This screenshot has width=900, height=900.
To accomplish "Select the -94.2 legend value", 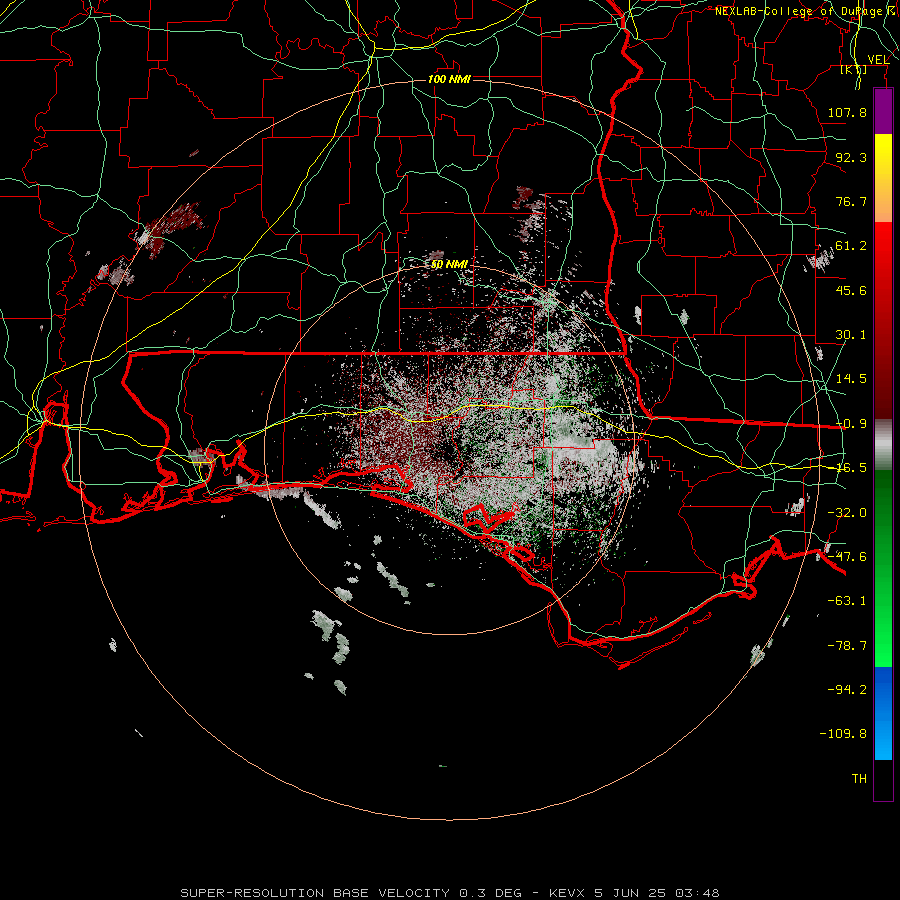I will [x=847, y=690].
